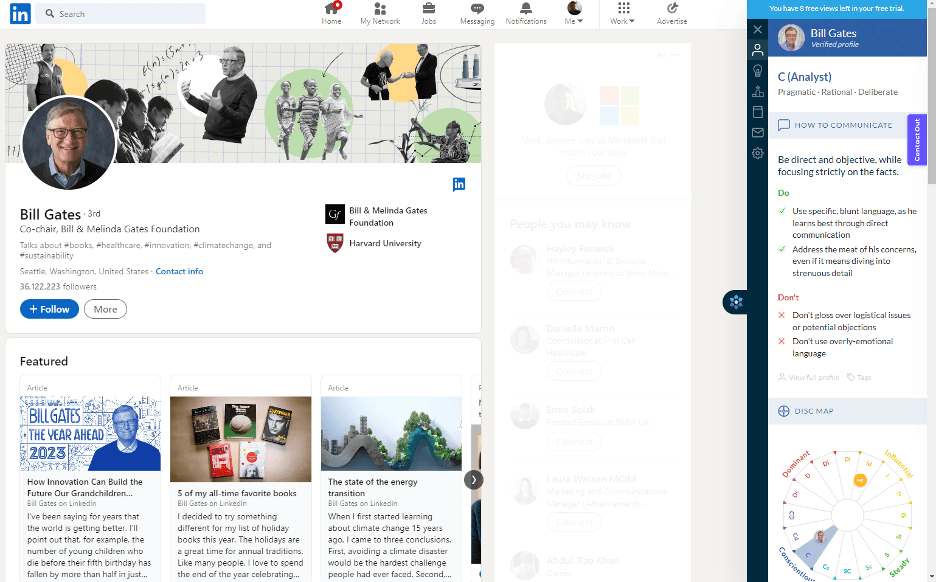The height and width of the screenshot is (582, 936).
Task: Click the window template icon in Crystal sidebar
Action: click(757, 111)
